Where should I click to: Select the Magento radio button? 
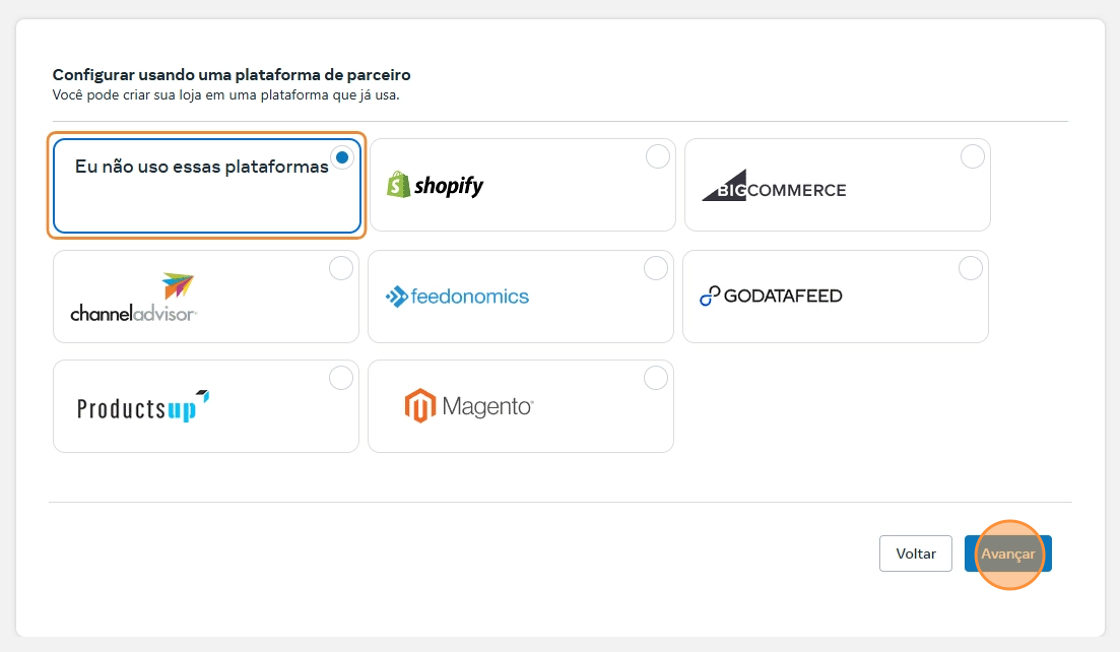[x=656, y=378]
